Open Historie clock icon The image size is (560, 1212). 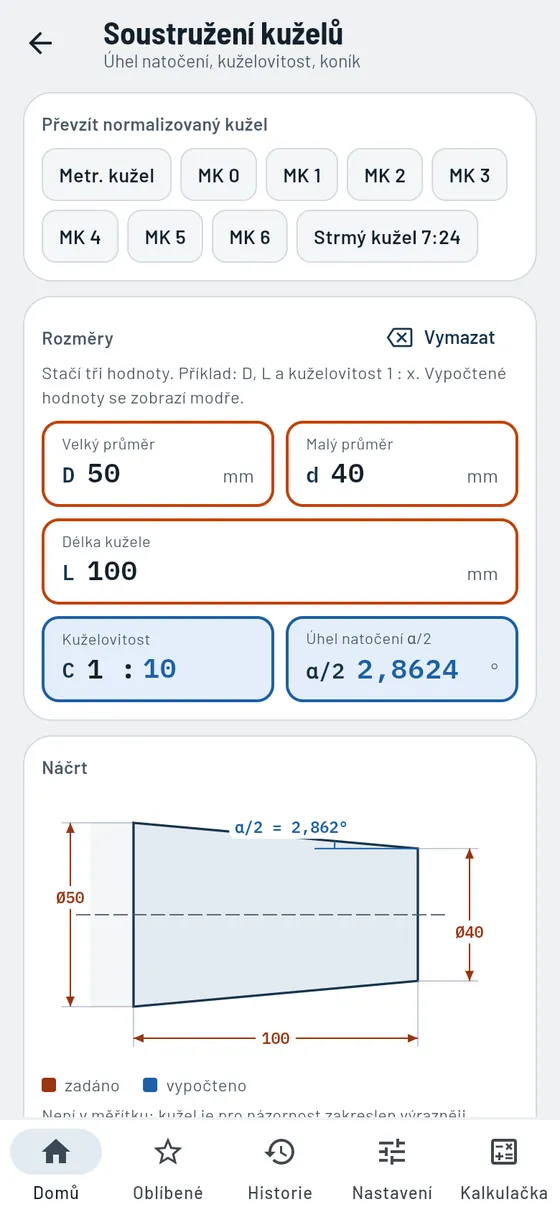pos(280,1152)
